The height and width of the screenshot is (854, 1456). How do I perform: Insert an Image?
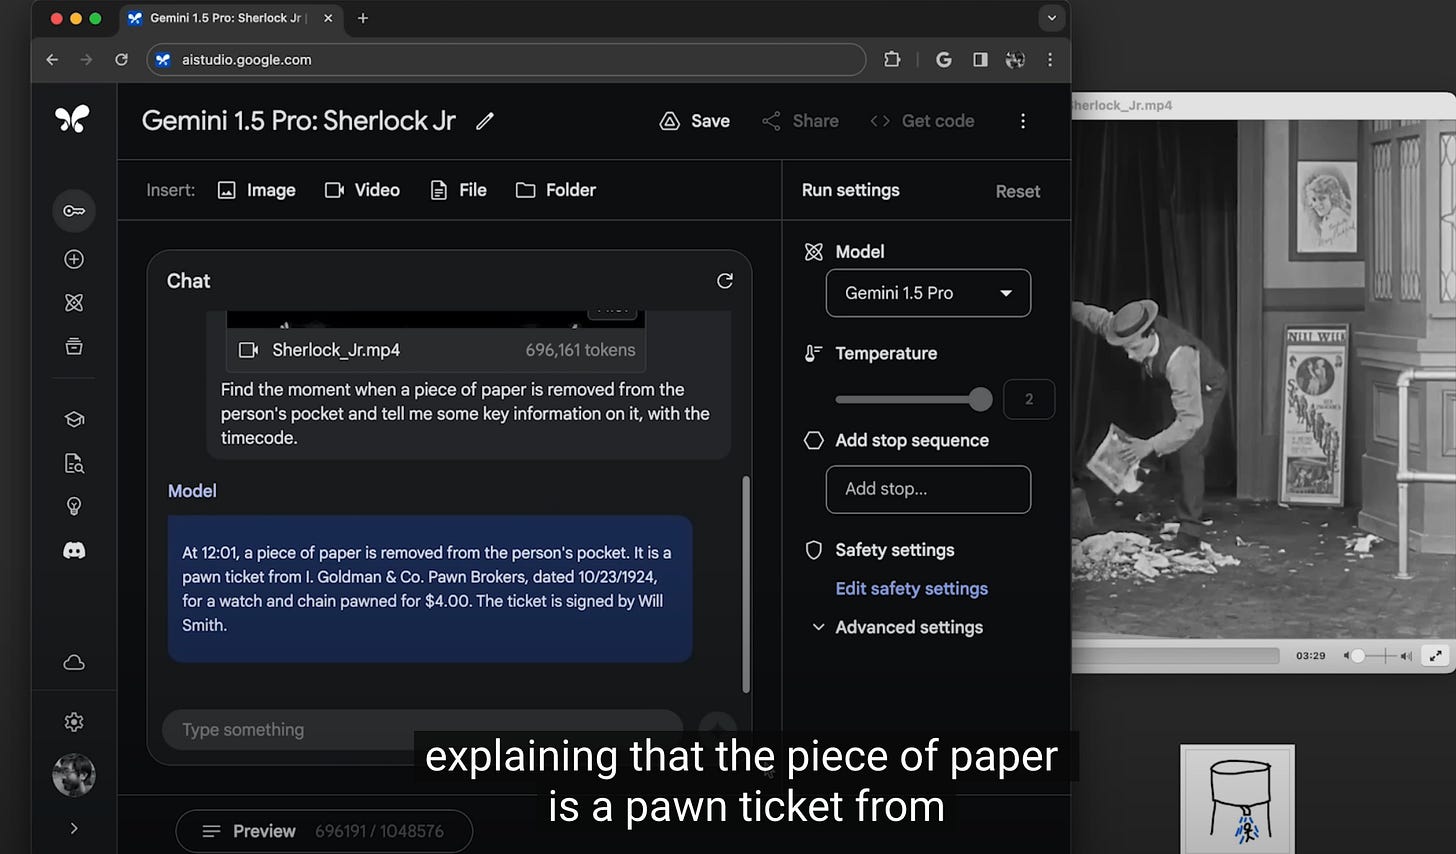257,190
